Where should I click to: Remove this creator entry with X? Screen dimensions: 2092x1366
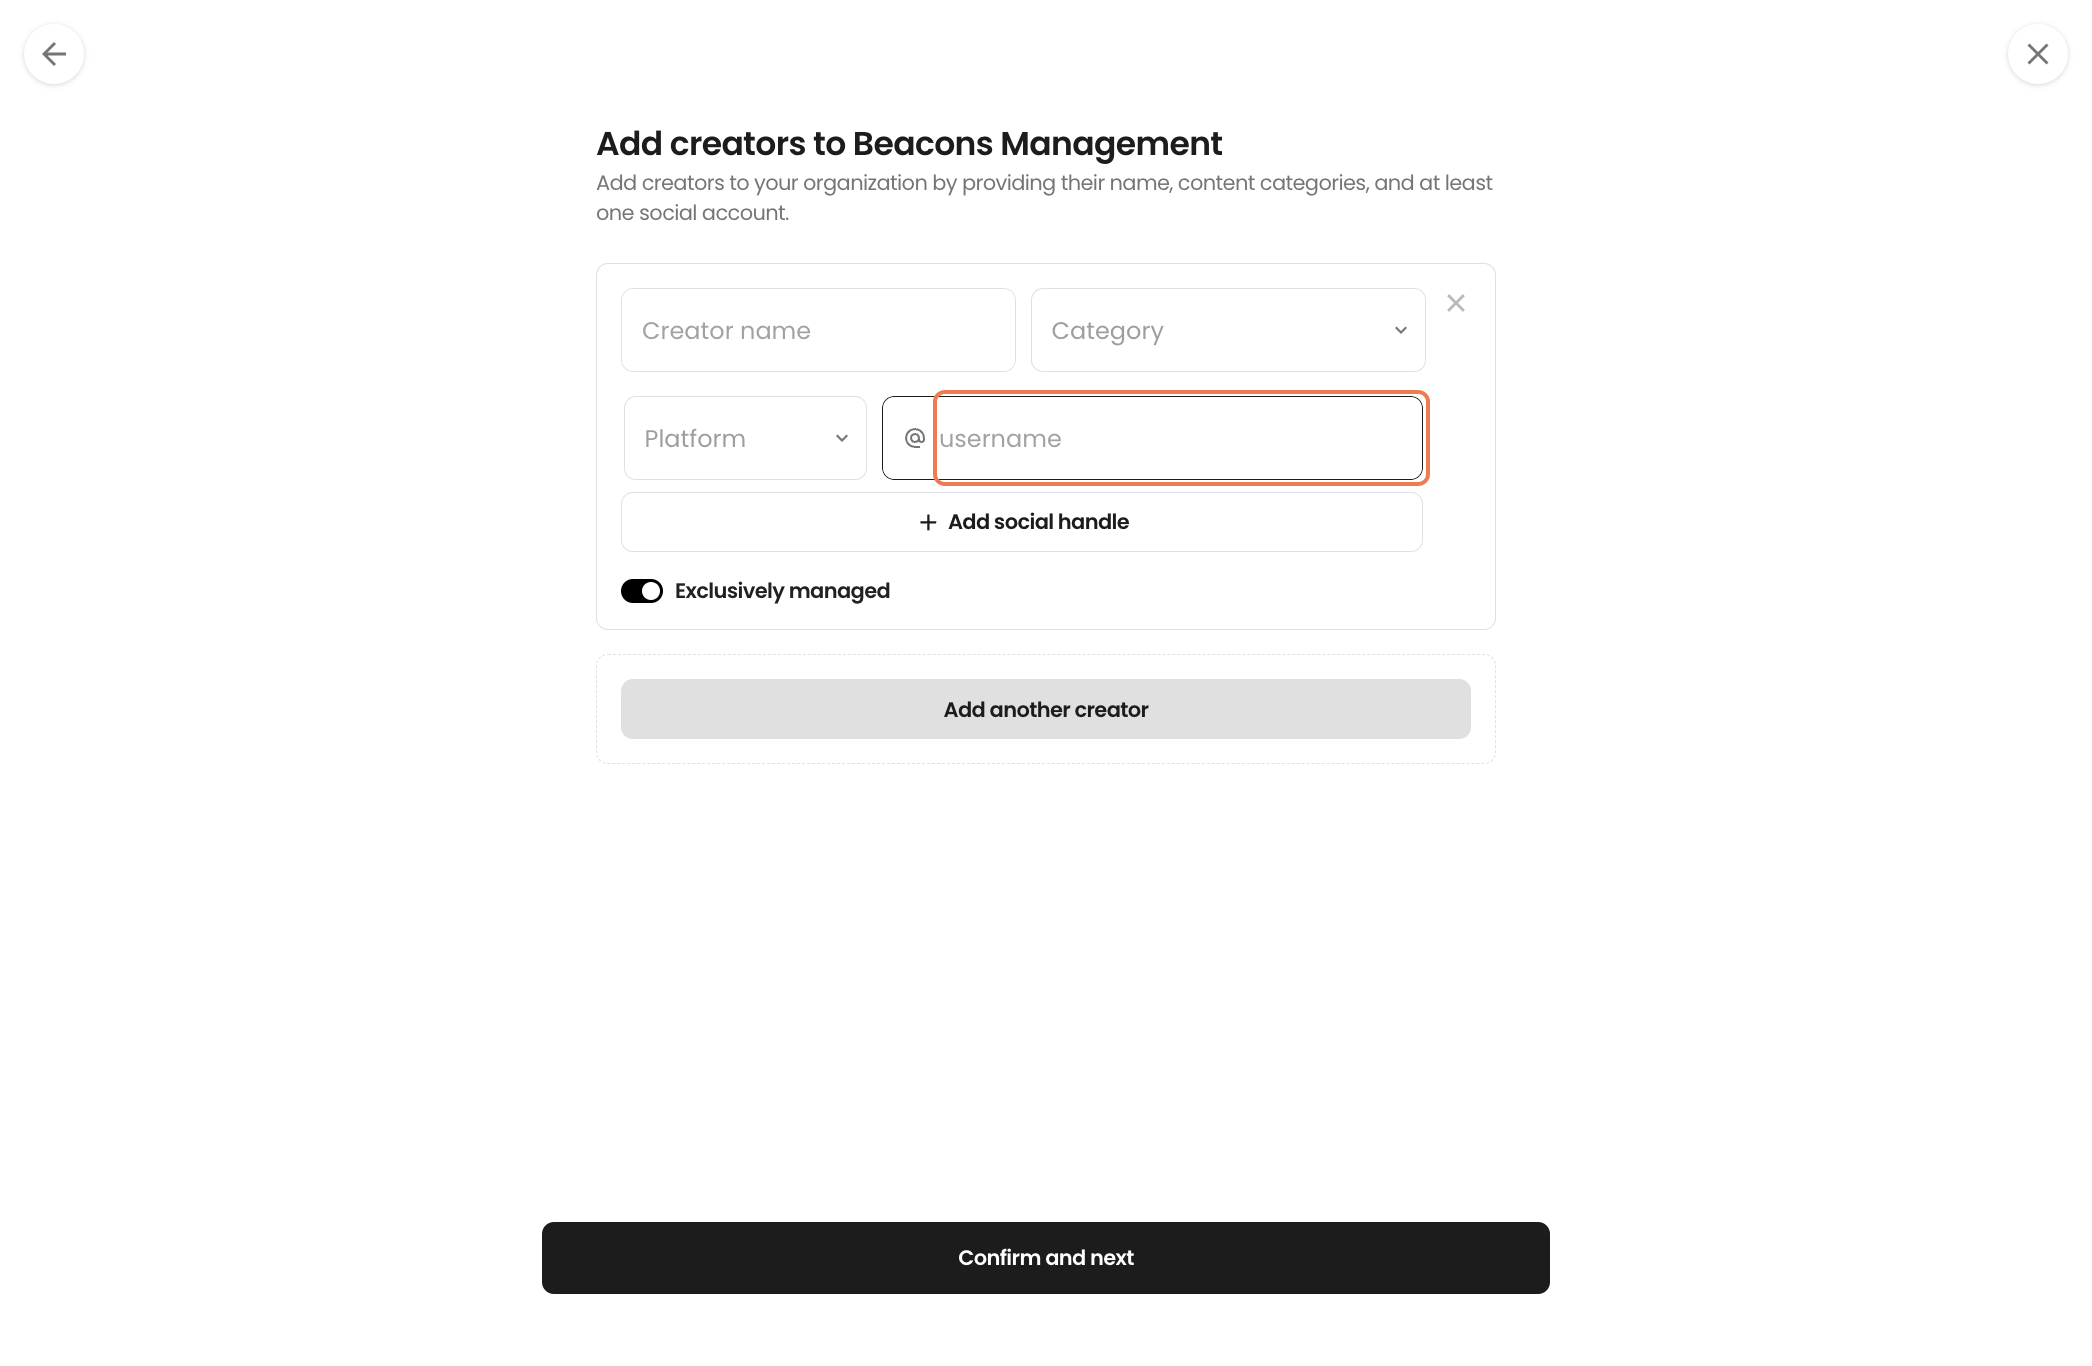pos(1456,303)
